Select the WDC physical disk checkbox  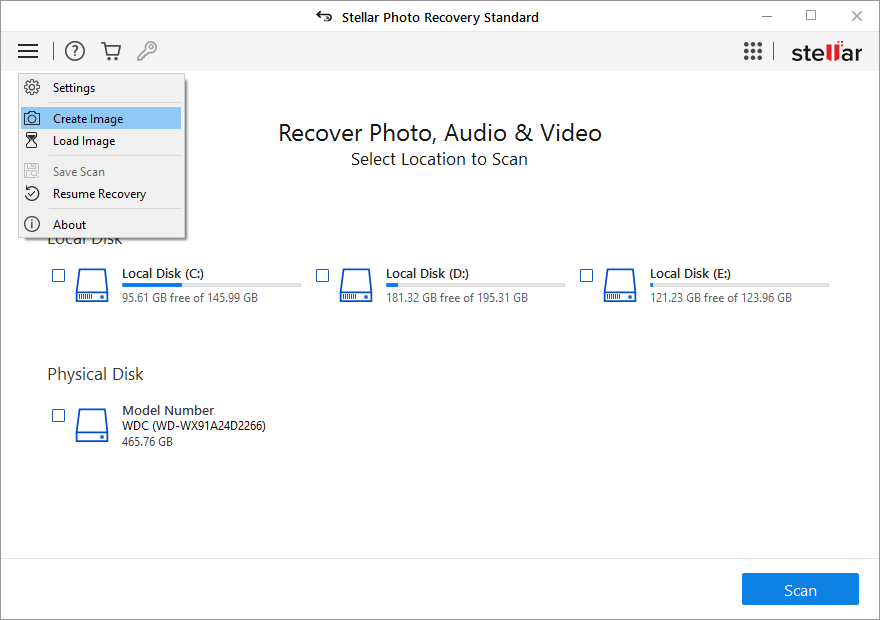click(x=58, y=415)
